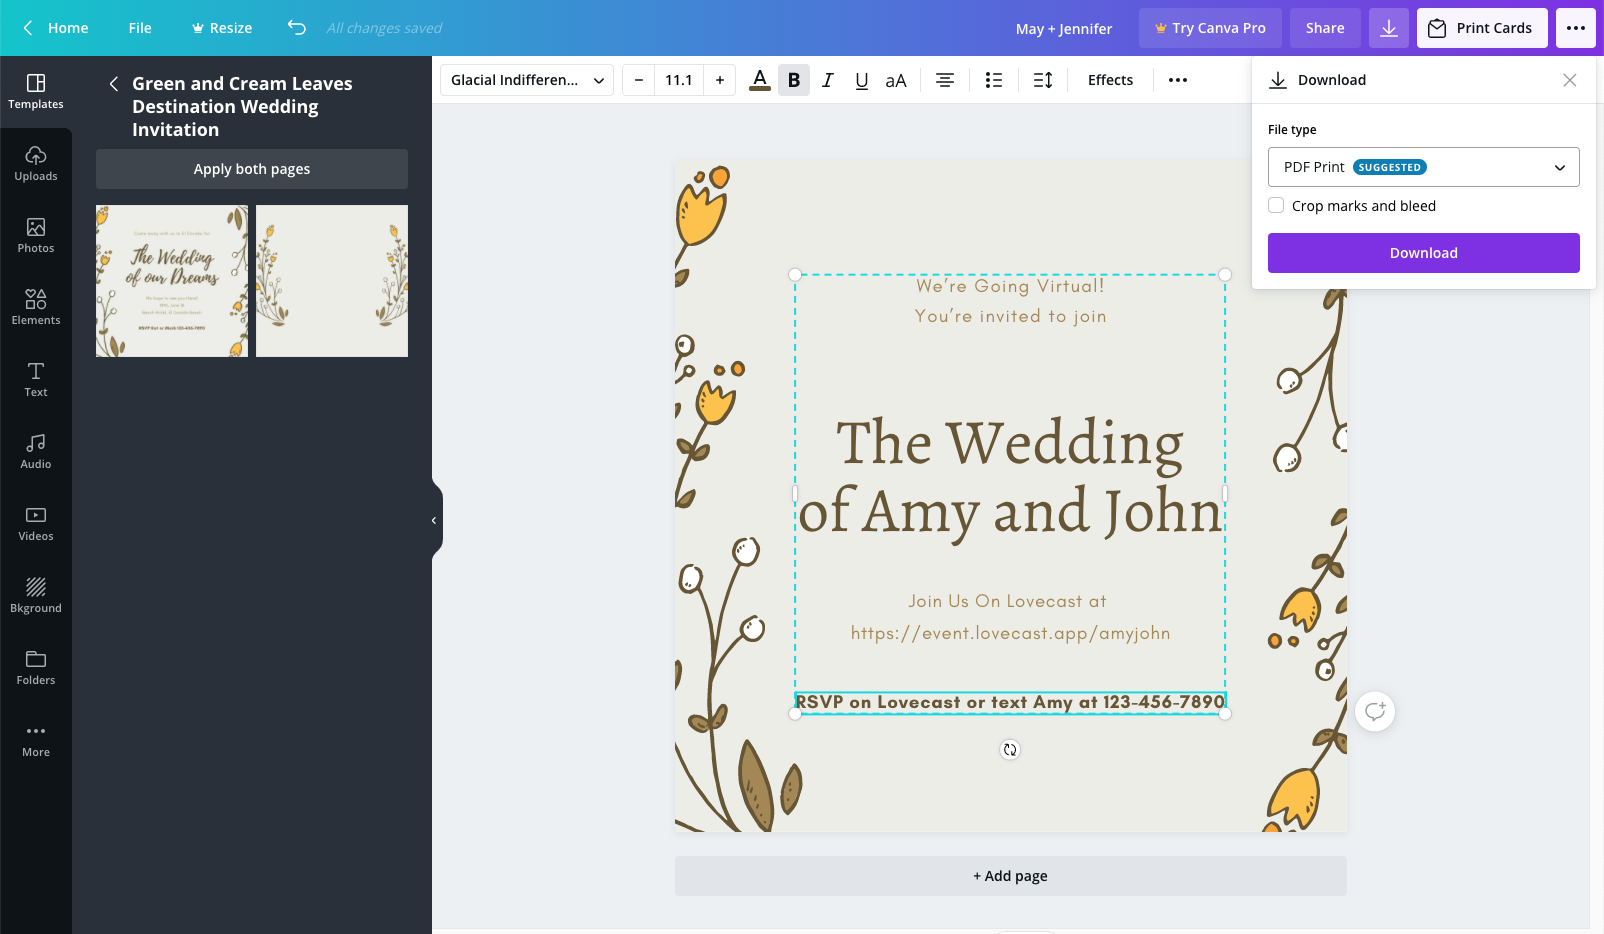This screenshot has height=934, width=1604.
Task: Select The Wedding of Amy and John heading
Action: point(1010,477)
